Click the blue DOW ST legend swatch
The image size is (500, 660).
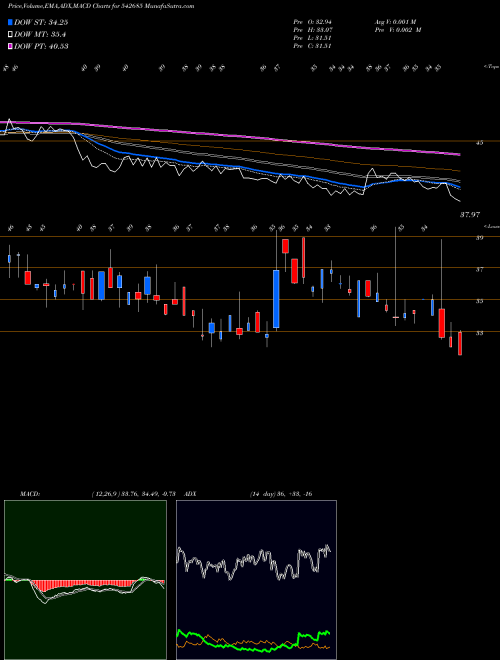click(x=11, y=23)
